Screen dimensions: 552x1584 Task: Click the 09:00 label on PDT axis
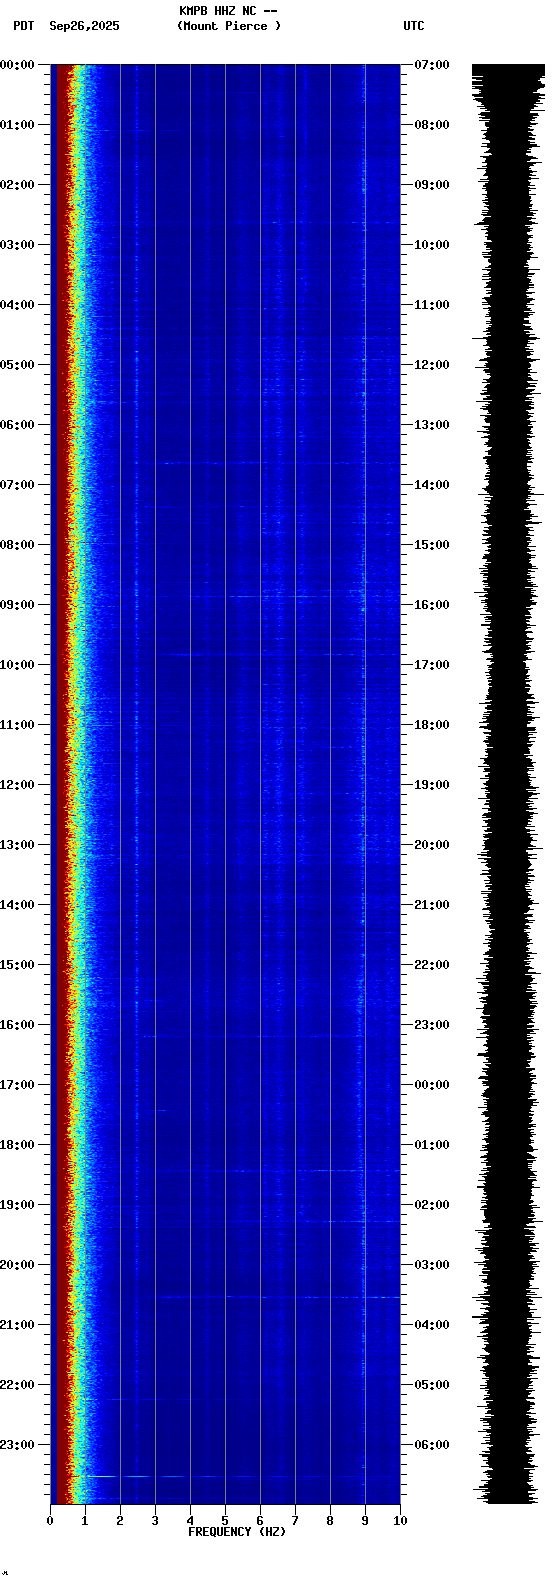[18, 605]
